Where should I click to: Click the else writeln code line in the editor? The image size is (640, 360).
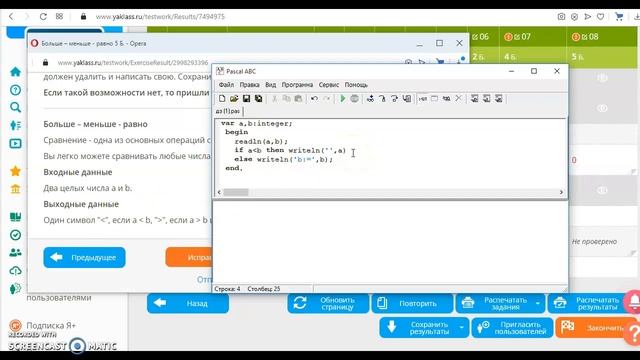tap(284, 159)
